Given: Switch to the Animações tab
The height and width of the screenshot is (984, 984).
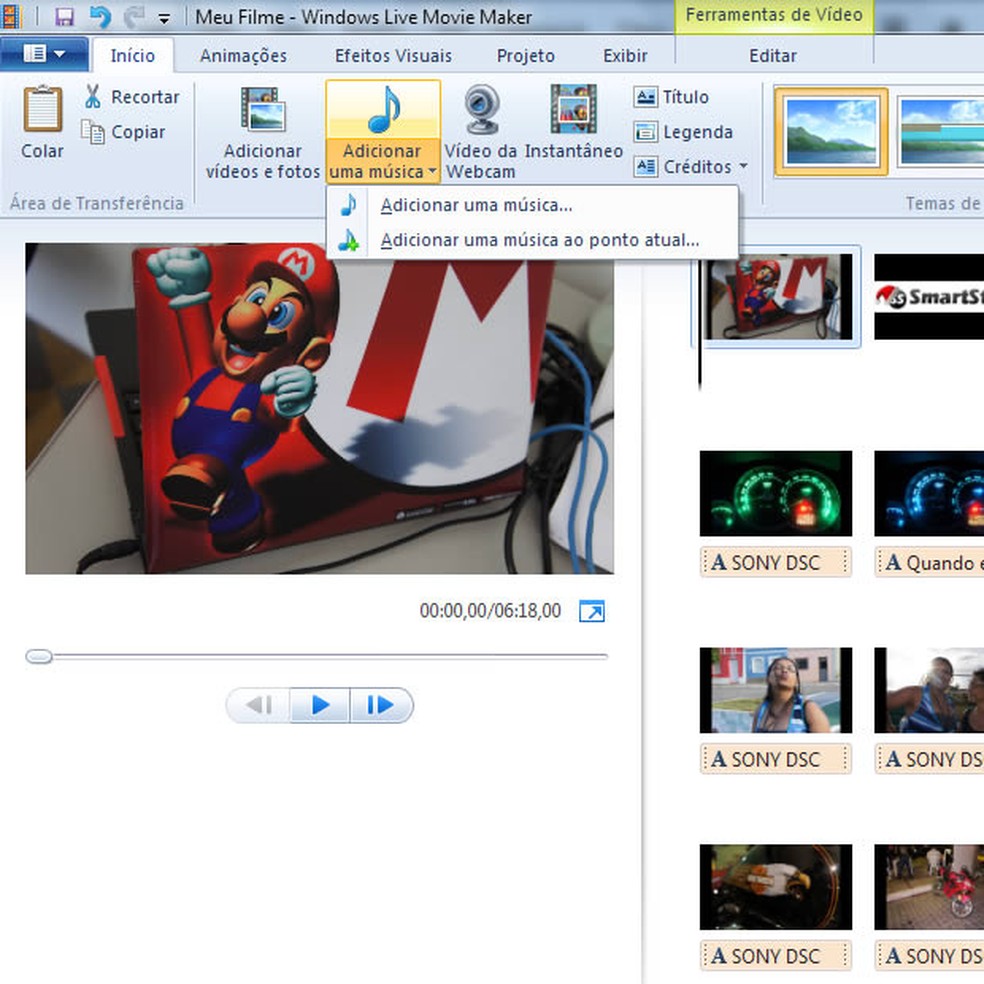Looking at the screenshot, I should [243, 56].
